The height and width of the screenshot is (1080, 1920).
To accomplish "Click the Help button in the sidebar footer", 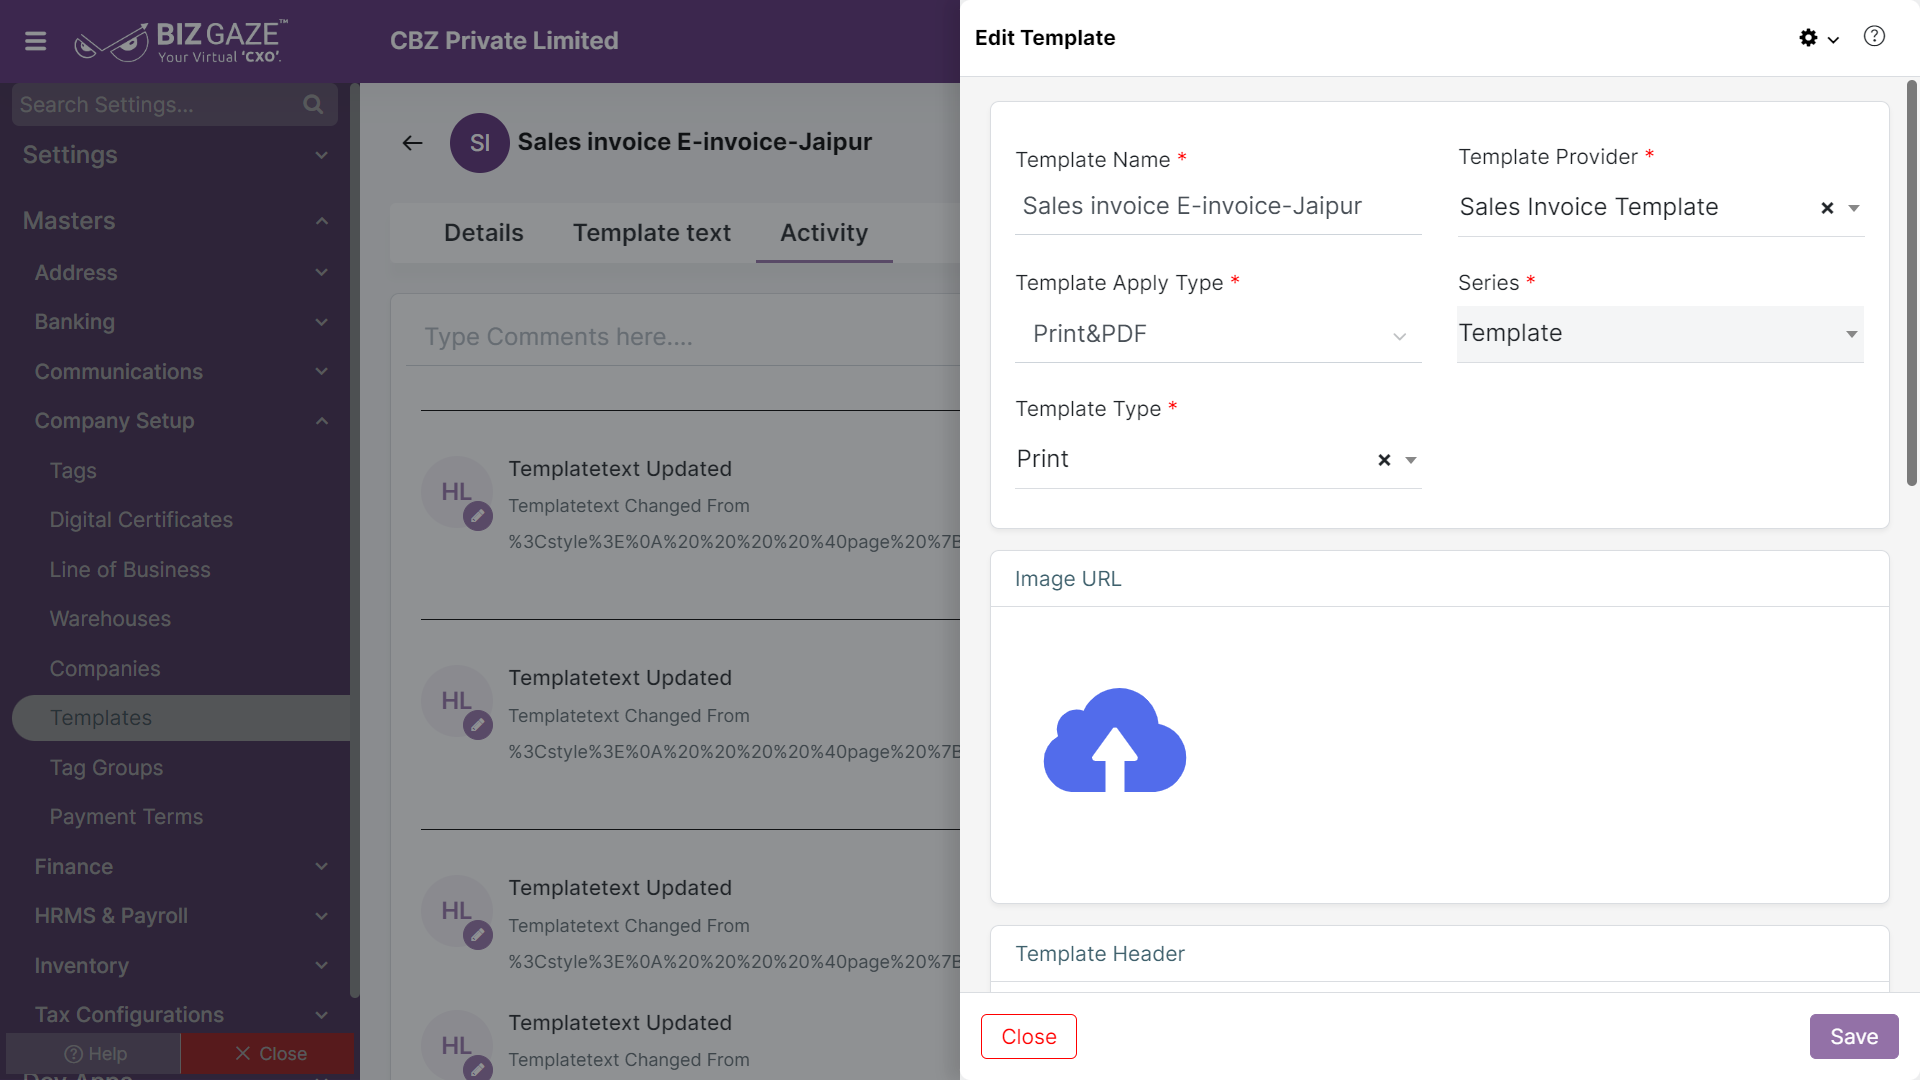I will point(93,1054).
